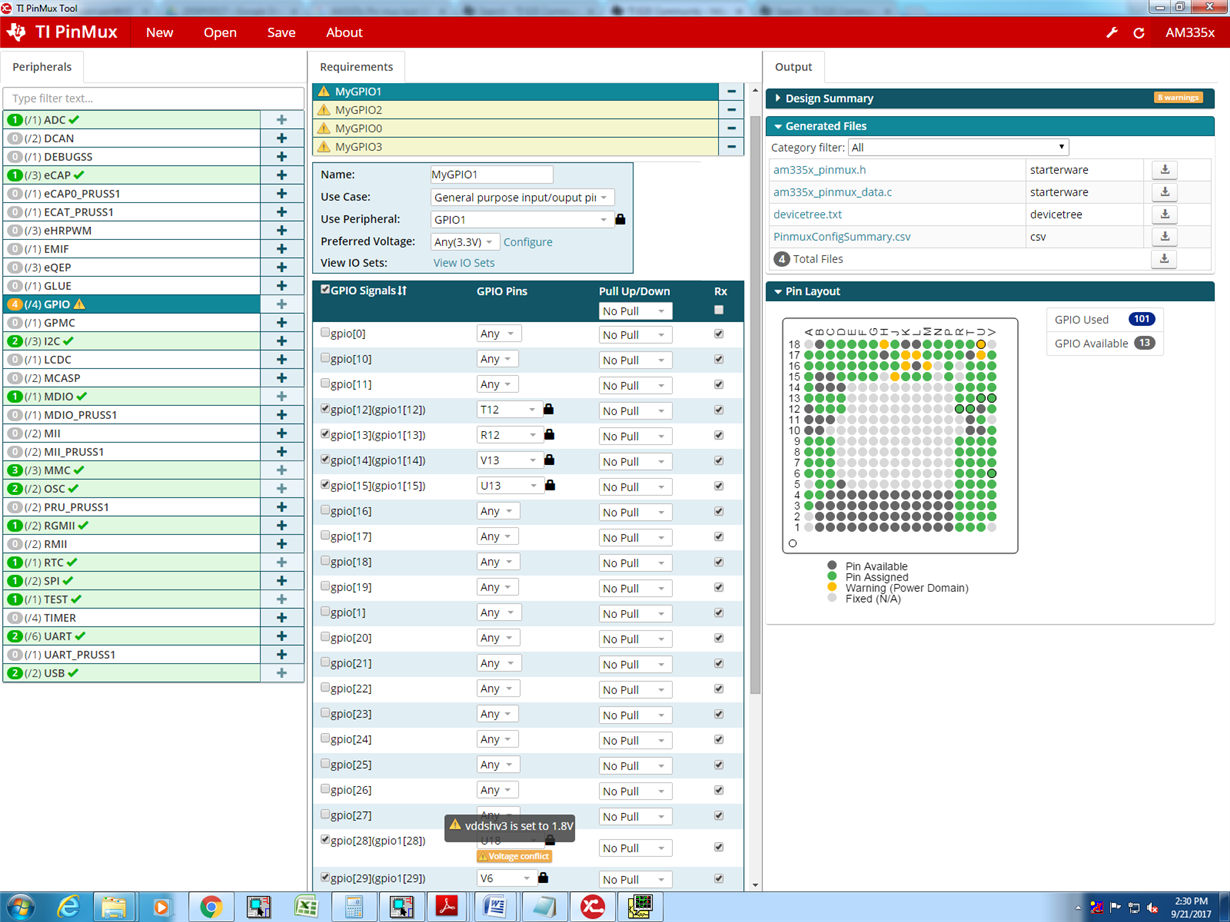Open the Use Peripheral GPIO1 dropdown
1230x922 pixels.
click(x=522, y=219)
